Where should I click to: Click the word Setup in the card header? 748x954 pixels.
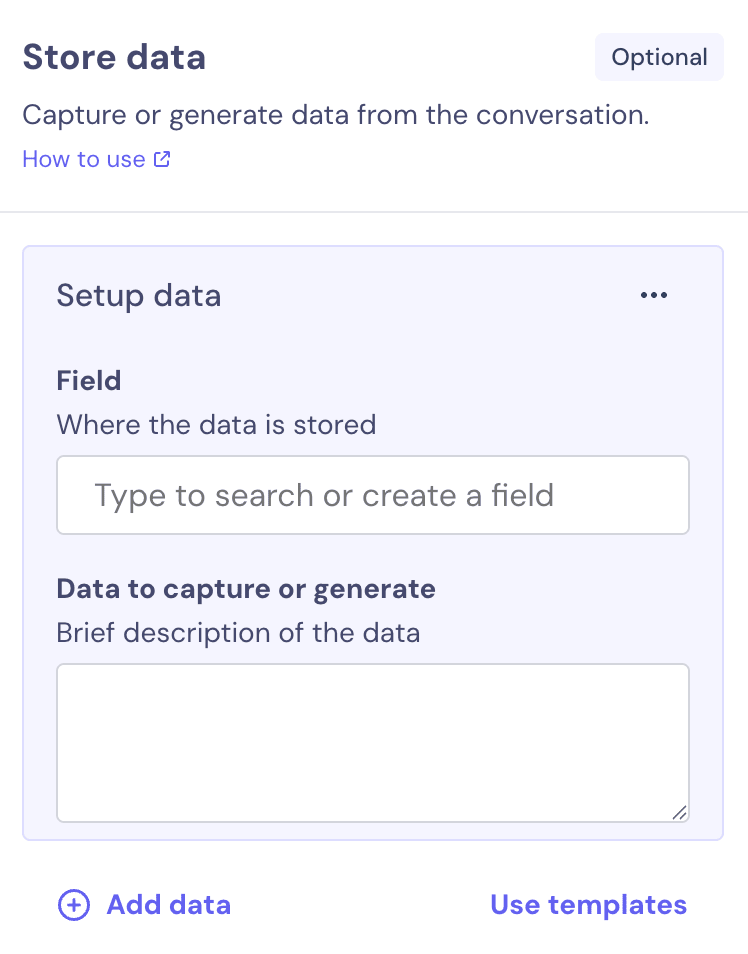[96, 295]
